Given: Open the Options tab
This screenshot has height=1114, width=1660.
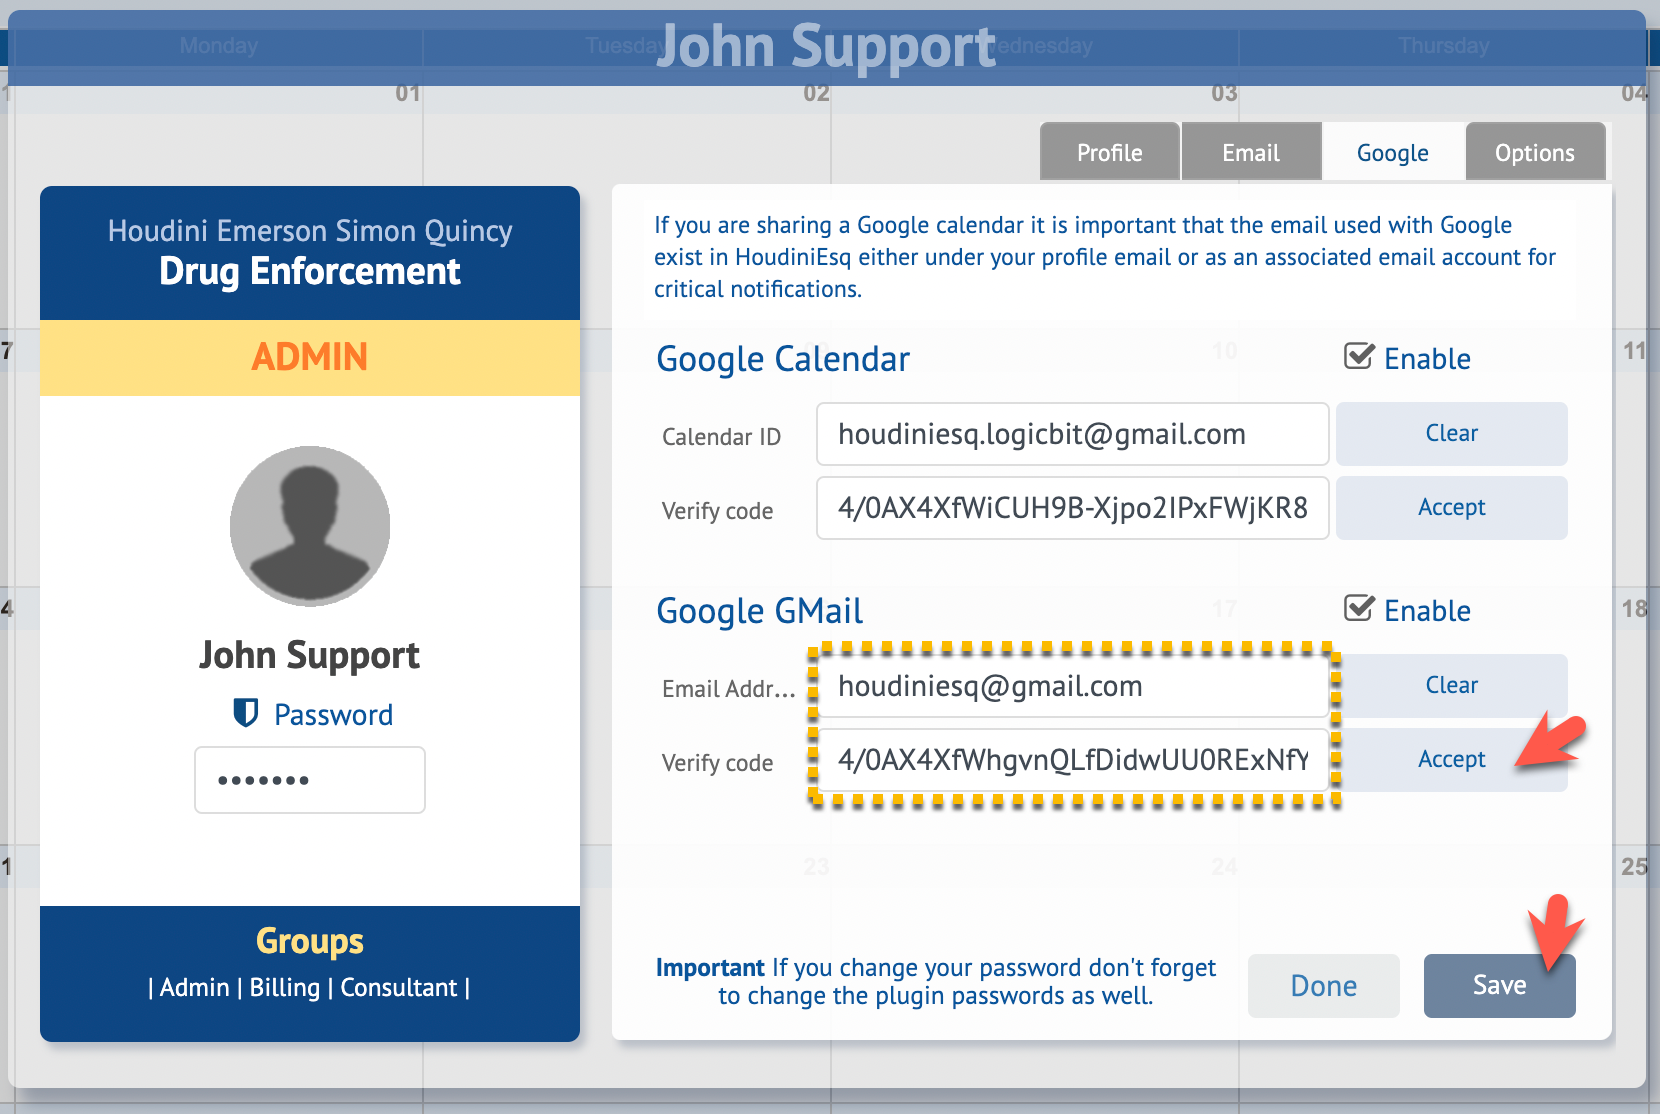Looking at the screenshot, I should click(1534, 153).
